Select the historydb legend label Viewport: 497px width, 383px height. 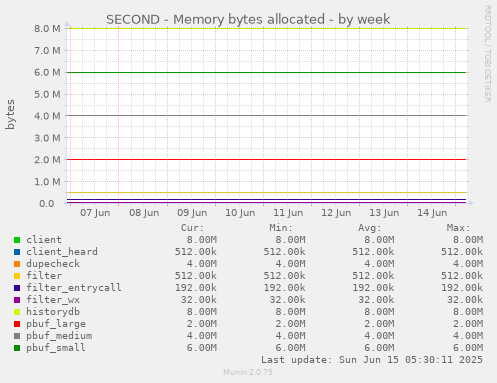pos(53,312)
